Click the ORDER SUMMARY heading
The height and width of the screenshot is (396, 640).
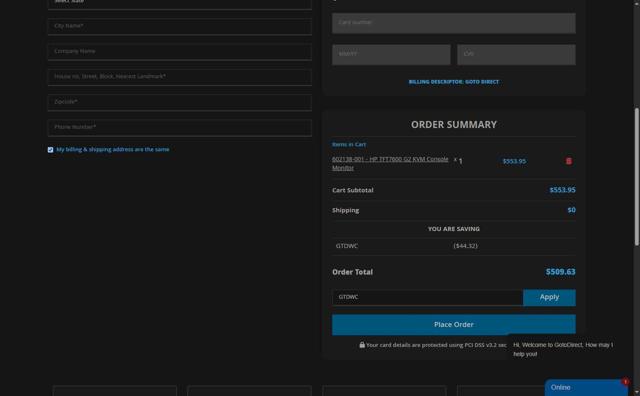tap(454, 125)
